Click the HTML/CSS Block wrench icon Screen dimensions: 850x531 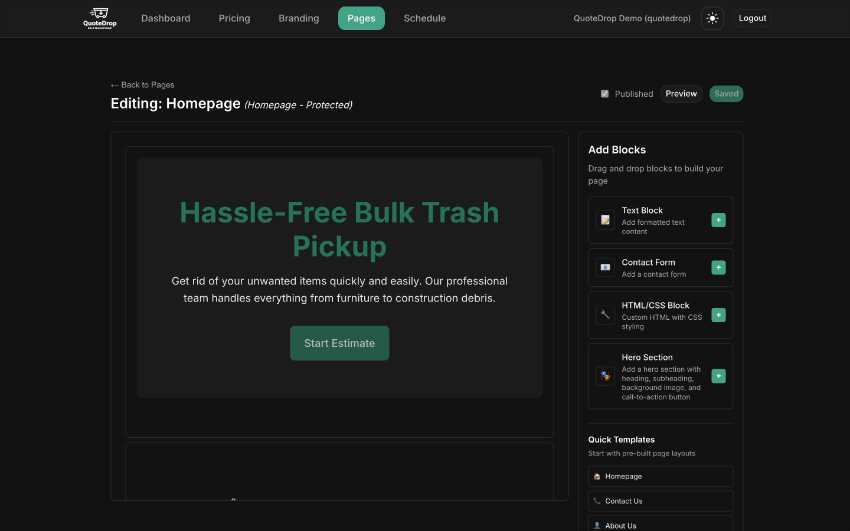605,315
